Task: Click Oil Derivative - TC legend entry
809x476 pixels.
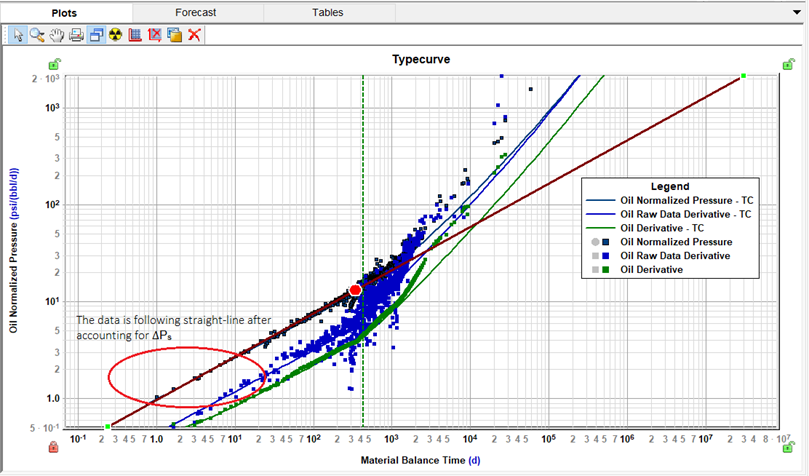Action: pyautogui.click(x=645, y=228)
